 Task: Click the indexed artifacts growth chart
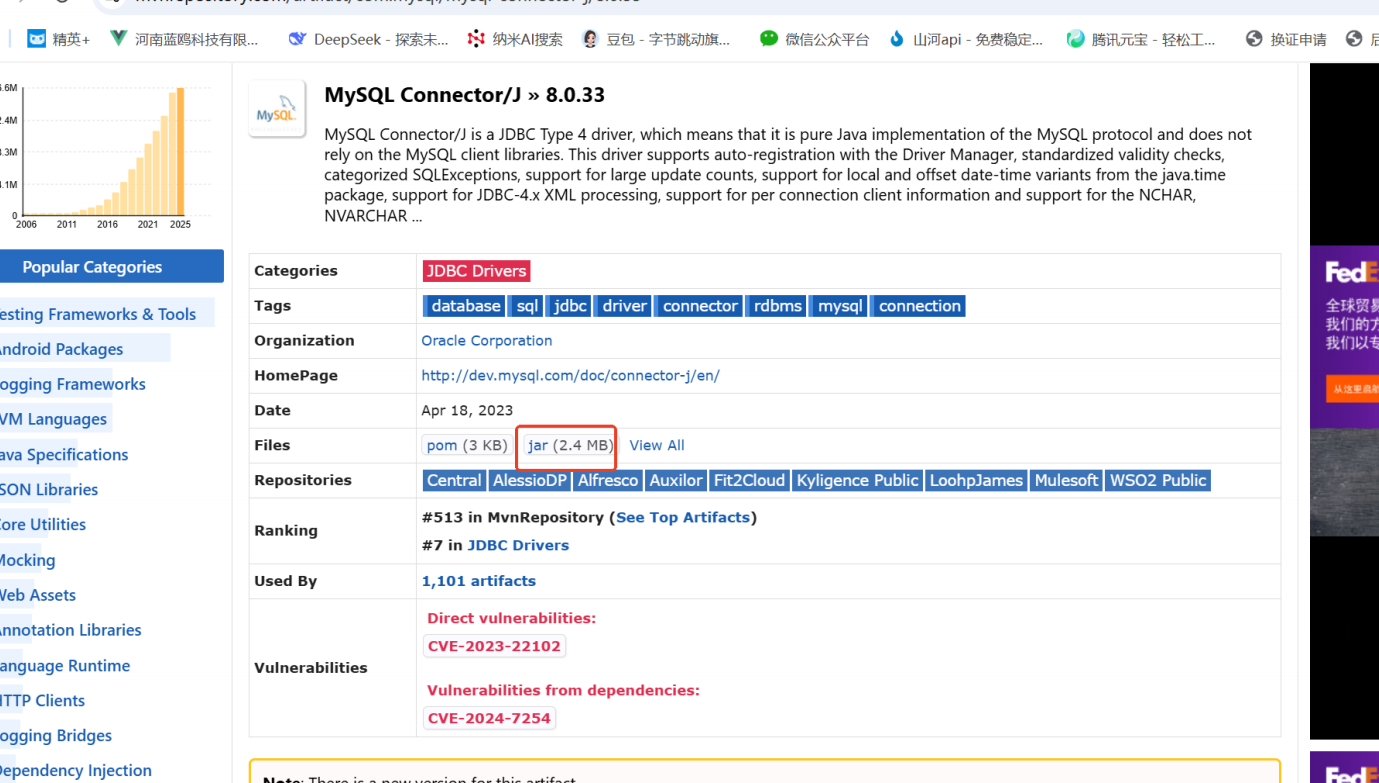(105, 155)
